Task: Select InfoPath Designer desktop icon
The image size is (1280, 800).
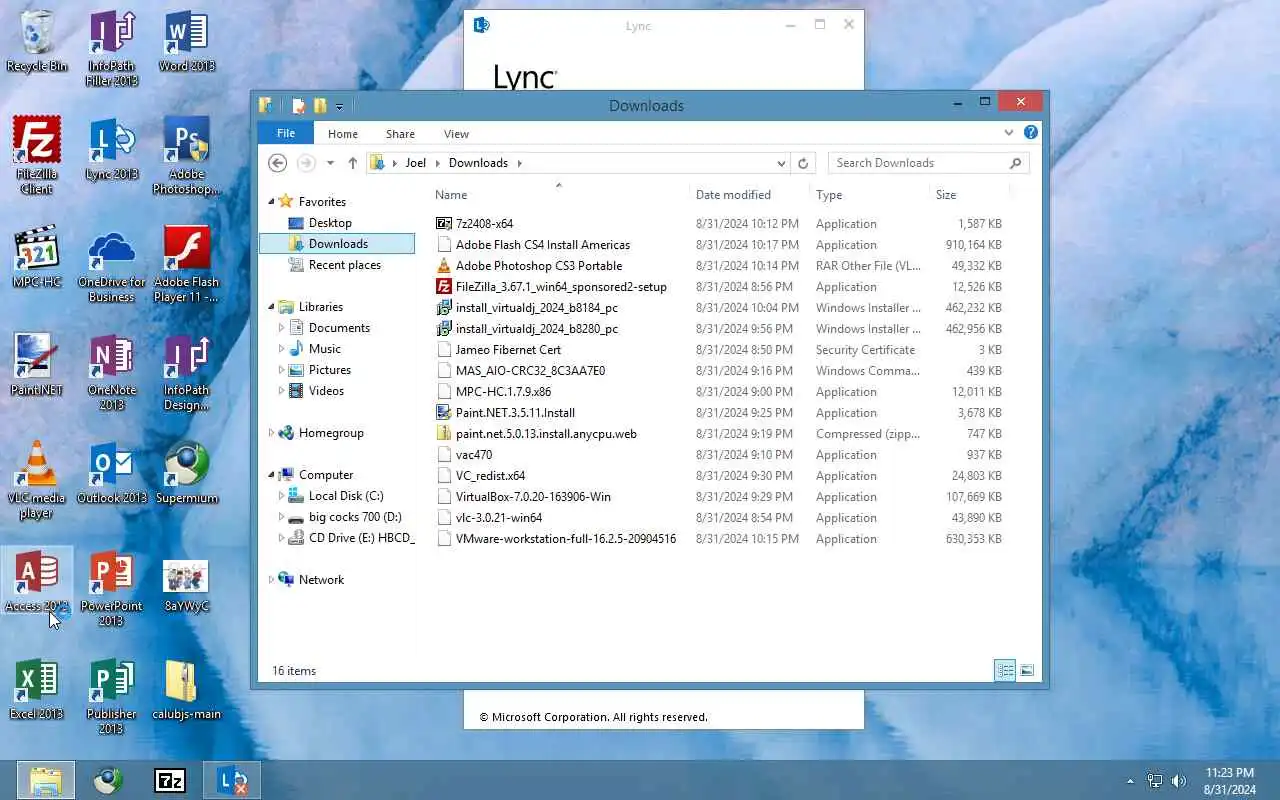Action: (x=186, y=372)
